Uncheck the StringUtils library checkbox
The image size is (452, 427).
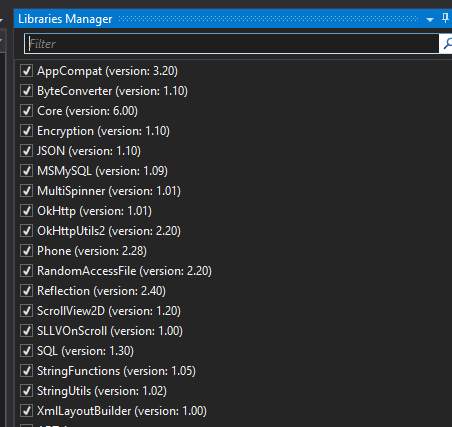26,391
